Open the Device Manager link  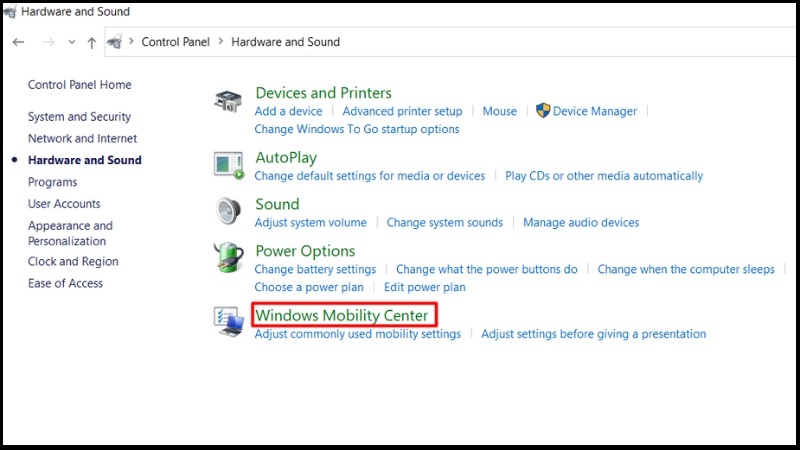coord(594,111)
